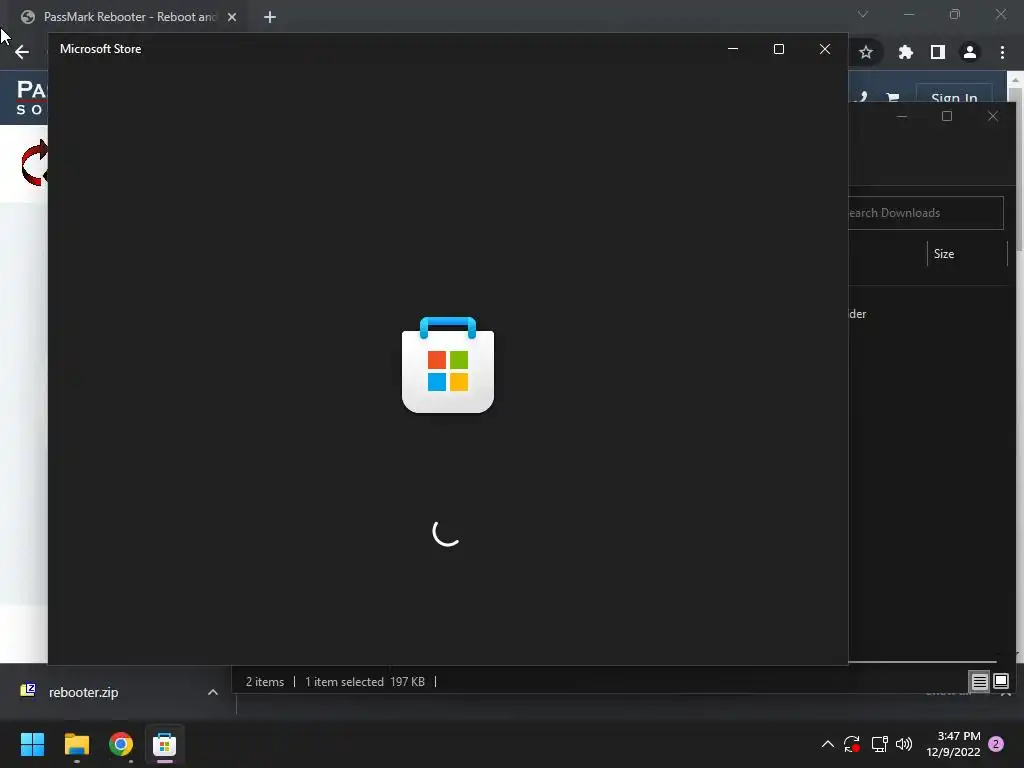The height and width of the screenshot is (768, 1024).
Task: Toggle the Chrome side panel icon
Action: point(938,52)
